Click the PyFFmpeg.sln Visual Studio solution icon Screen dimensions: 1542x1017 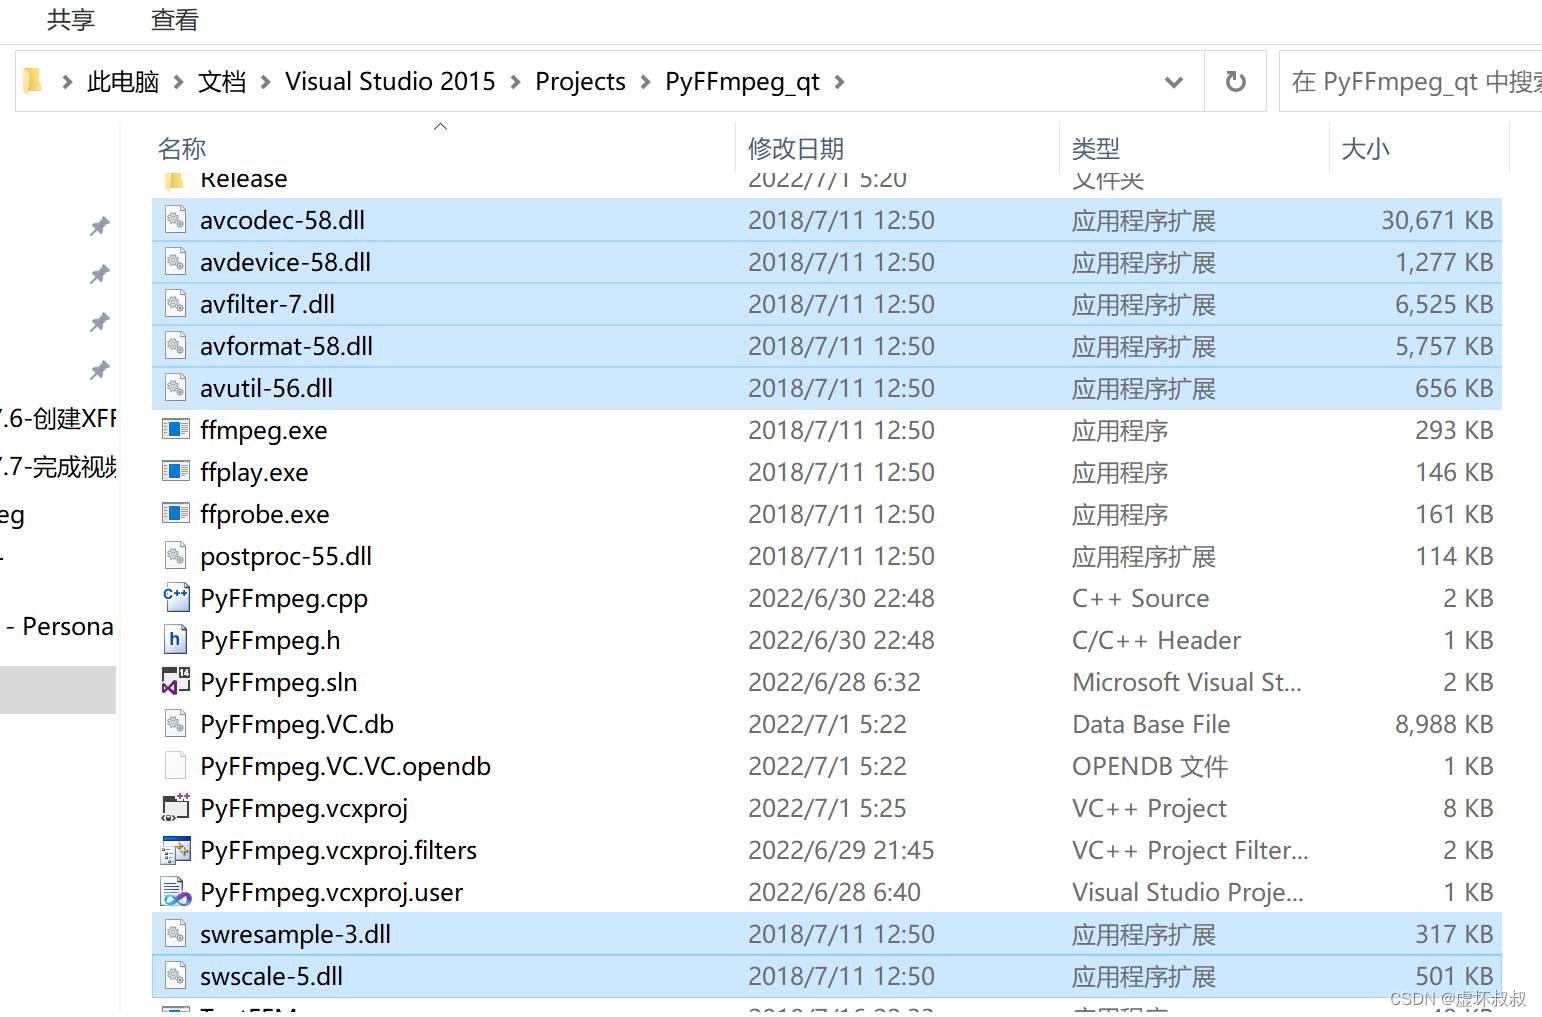point(176,682)
